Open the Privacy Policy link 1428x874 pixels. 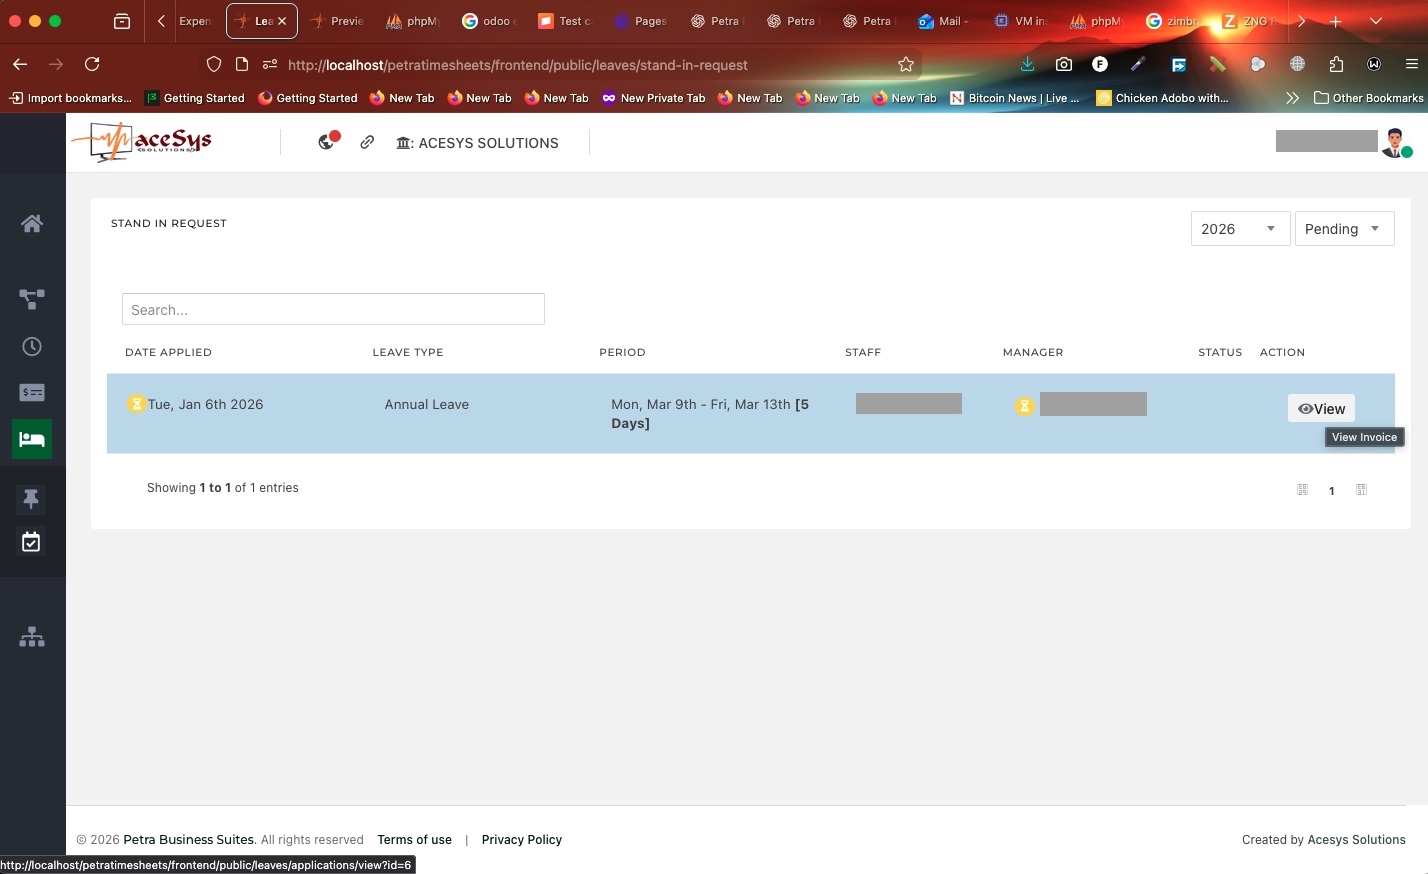pyautogui.click(x=521, y=840)
